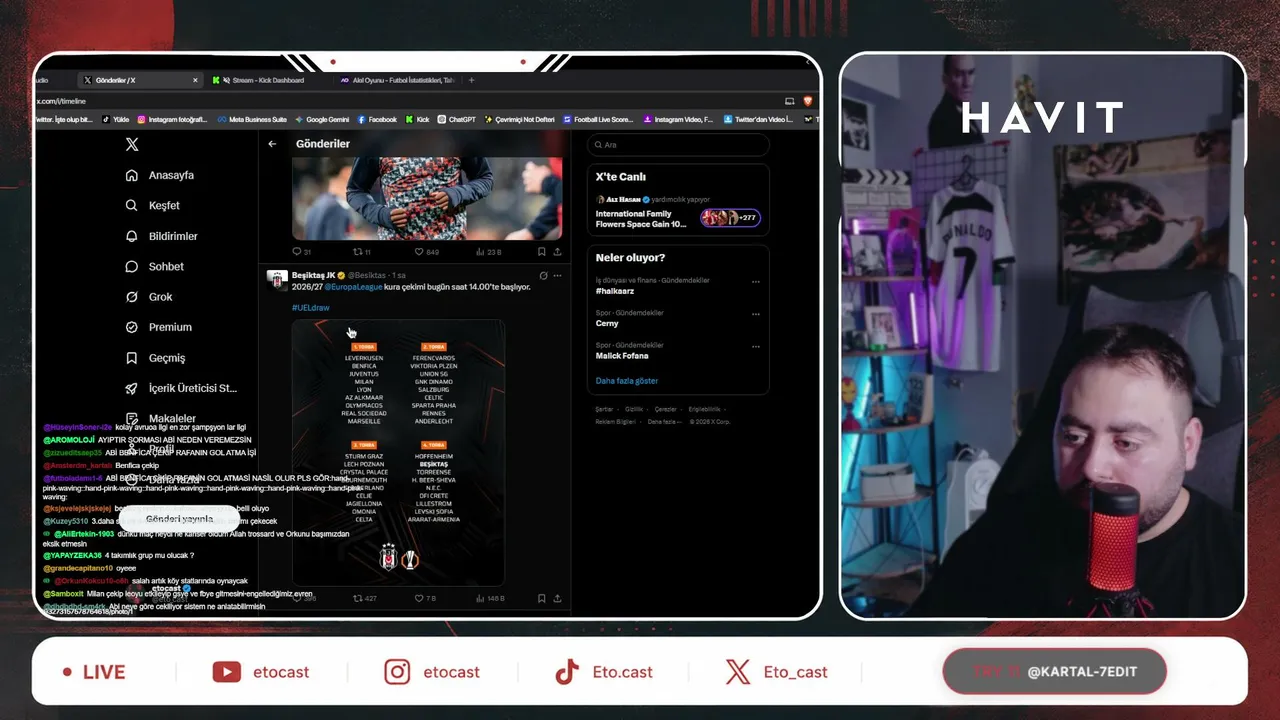This screenshot has height=720, width=1280.
Task: Open Meta Business Suite bookmark
Action: [252, 120]
